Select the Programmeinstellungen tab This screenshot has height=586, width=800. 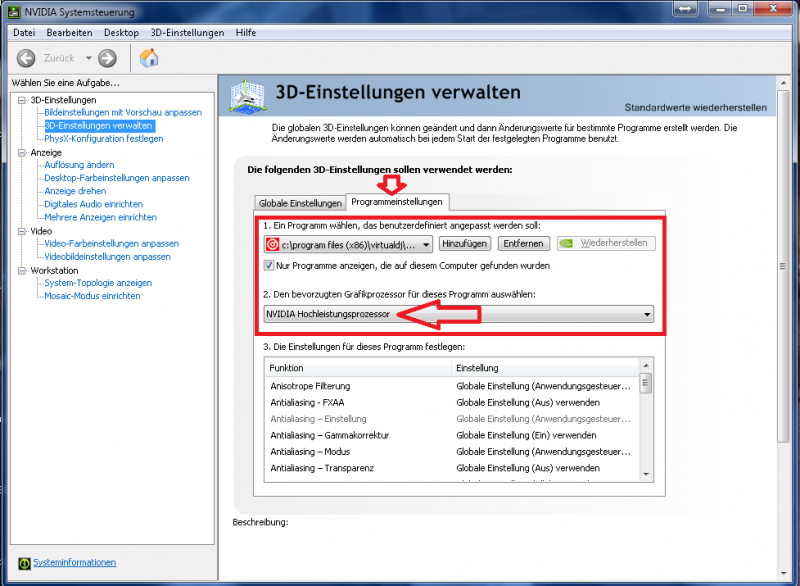click(x=397, y=202)
